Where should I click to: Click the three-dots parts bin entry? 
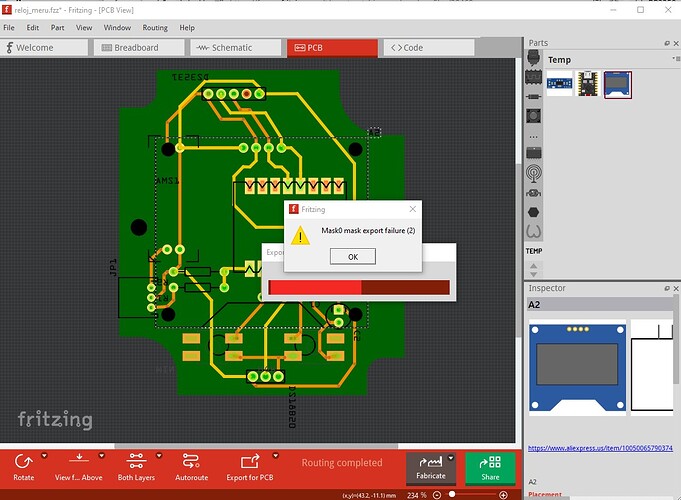click(533, 136)
